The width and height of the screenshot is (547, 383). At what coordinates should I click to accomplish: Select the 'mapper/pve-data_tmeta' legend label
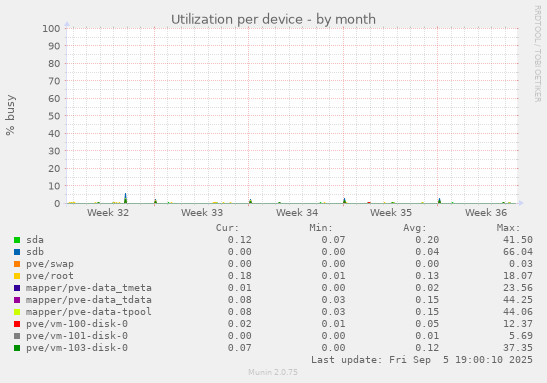(x=89, y=288)
